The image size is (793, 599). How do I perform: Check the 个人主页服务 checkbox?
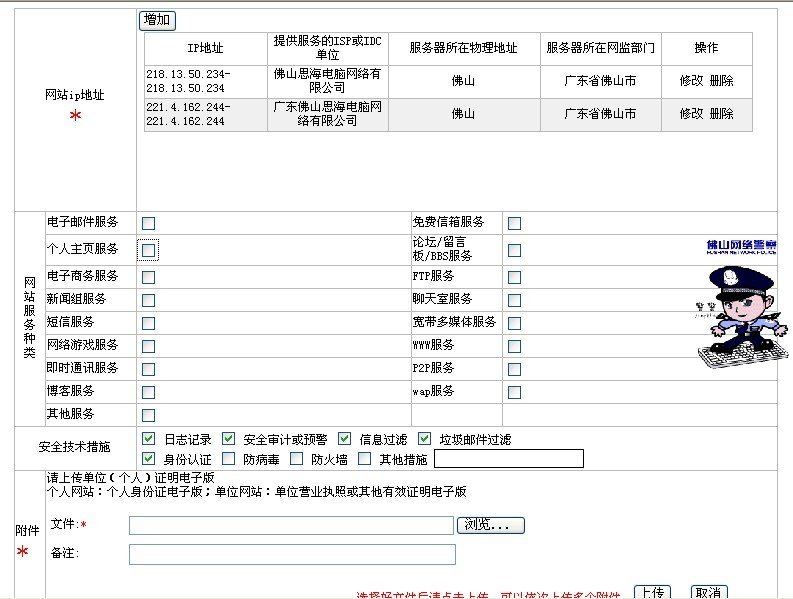click(148, 250)
